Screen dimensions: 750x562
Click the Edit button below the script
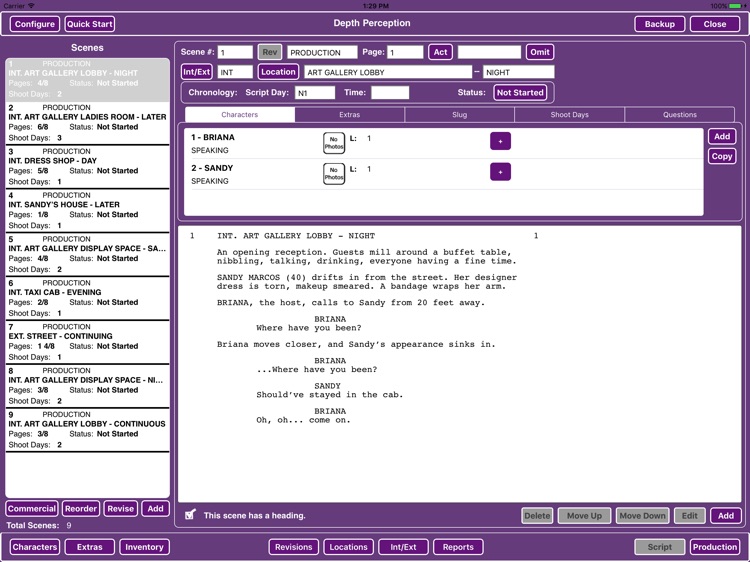pyautogui.click(x=690, y=516)
